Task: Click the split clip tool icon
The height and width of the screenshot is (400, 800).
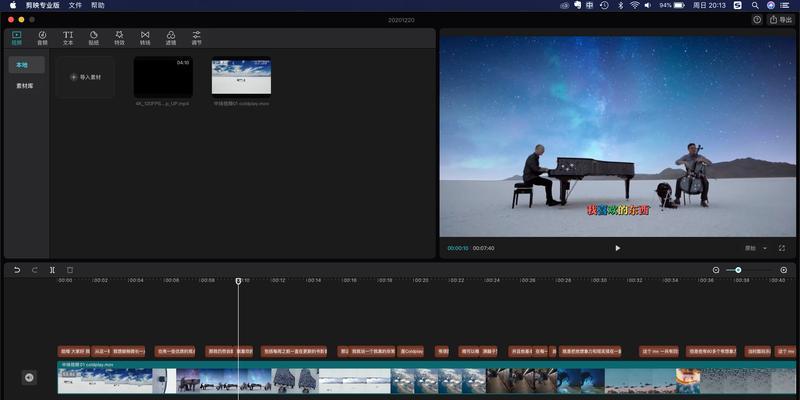Action: (x=52, y=270)
